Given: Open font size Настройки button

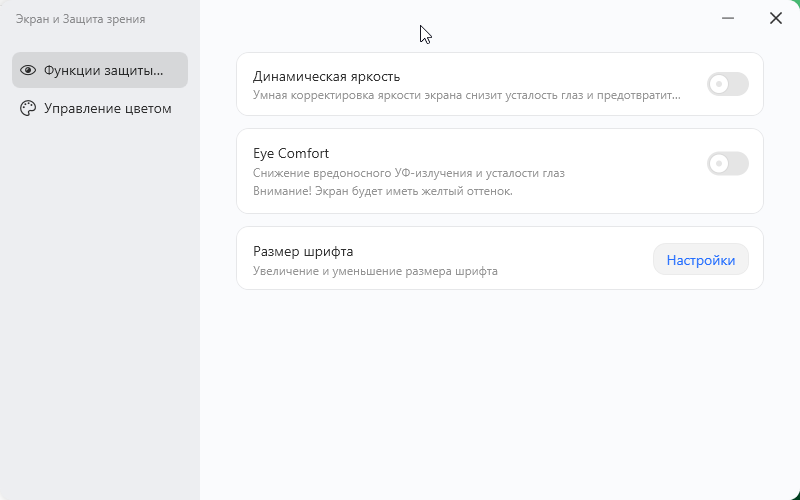Looking at the screenshot, I should [700, 260].
